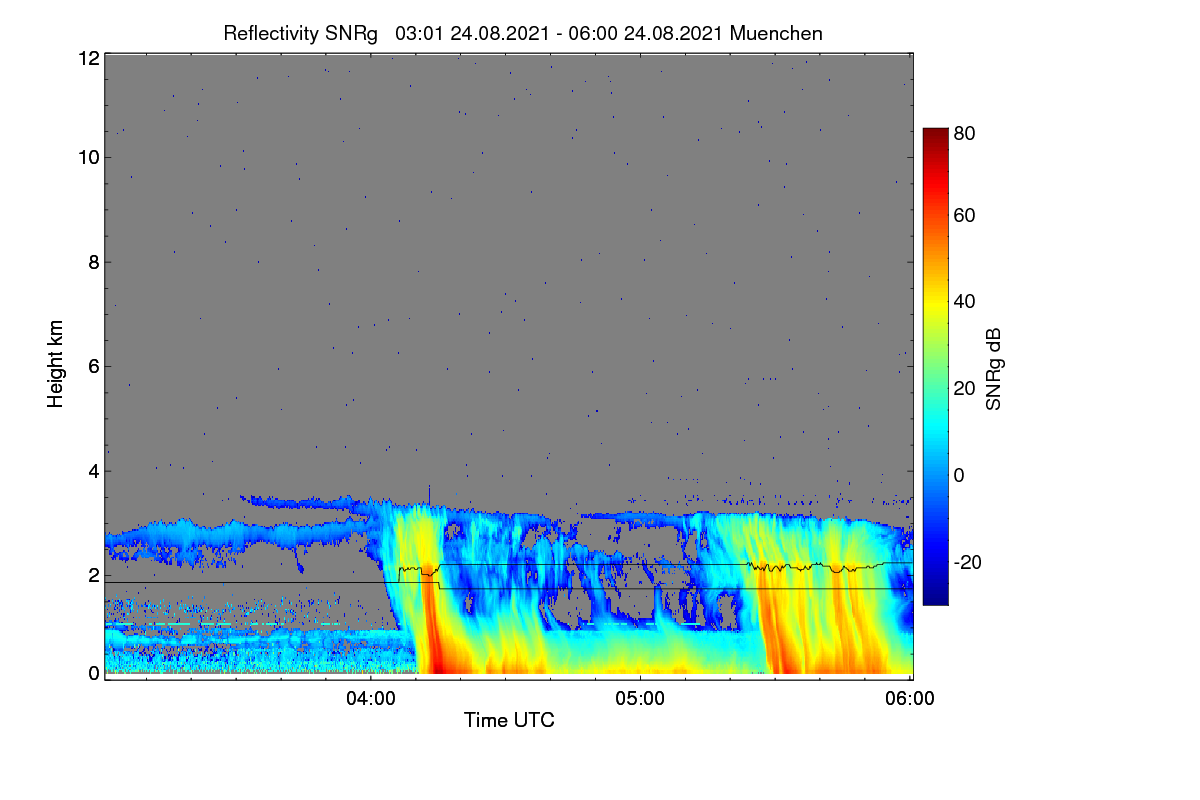This screenshot has width=1200, height=800.
Task: Click the colorbar value 20
Action: point(965,388)
